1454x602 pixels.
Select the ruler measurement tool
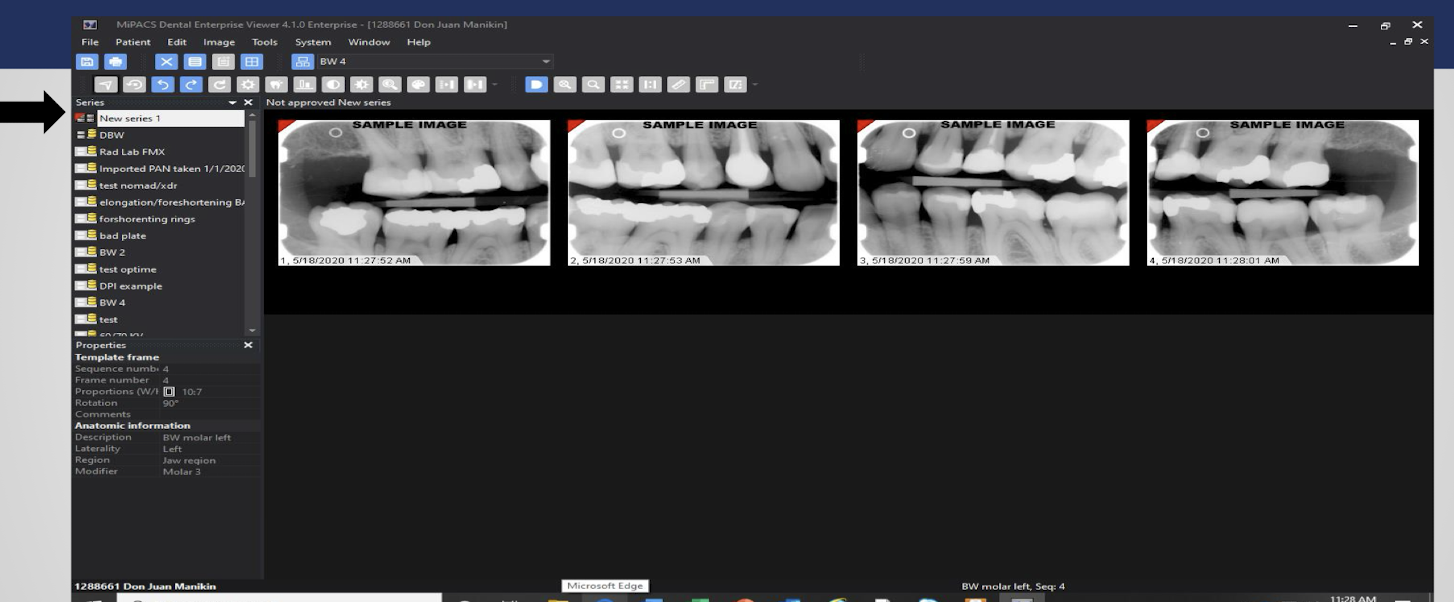[680, 84]
